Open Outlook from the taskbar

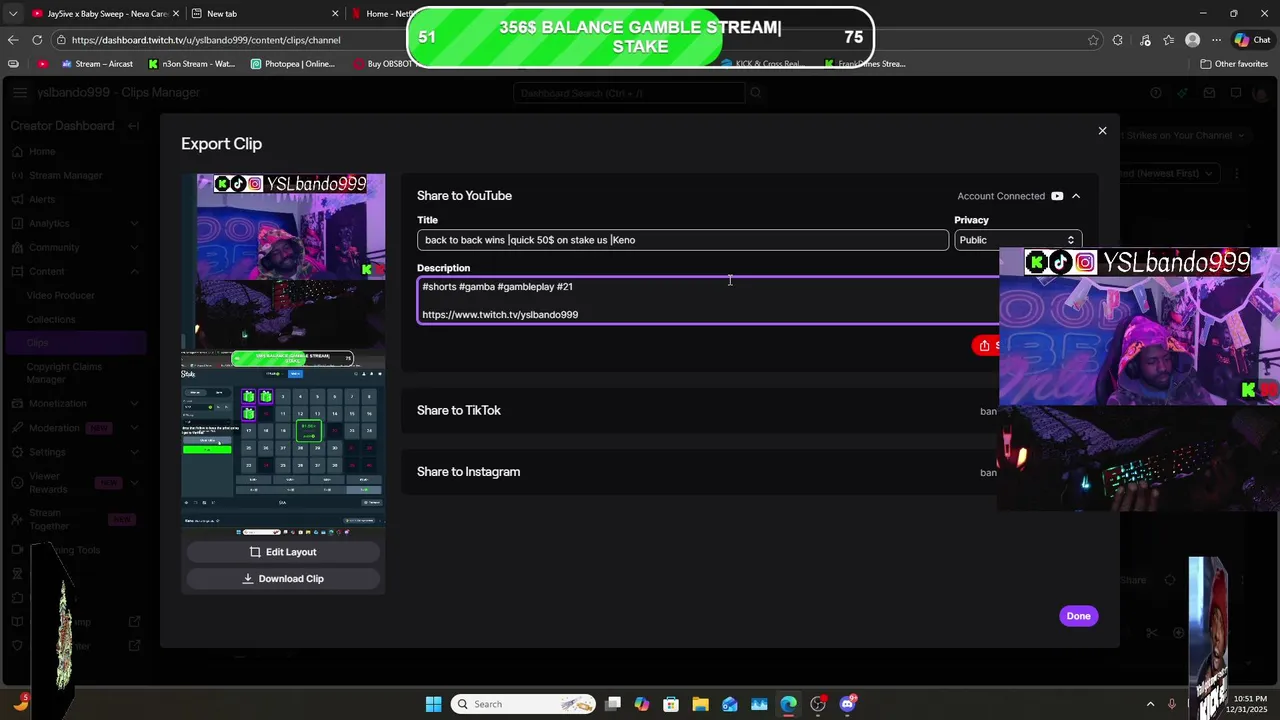(x=730, y=704)
